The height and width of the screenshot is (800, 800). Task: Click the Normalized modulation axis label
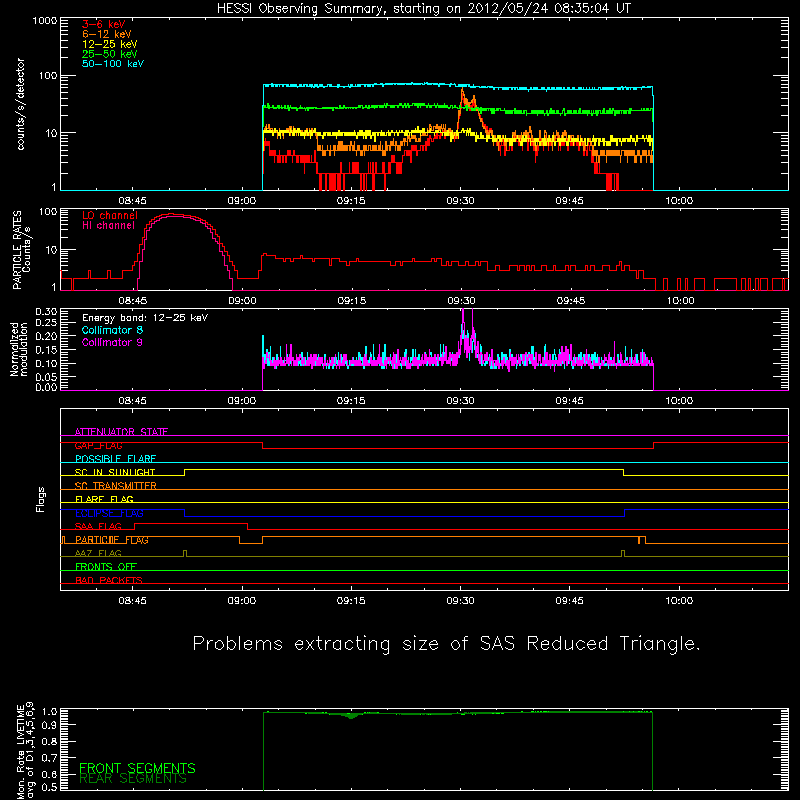point(18,349)
